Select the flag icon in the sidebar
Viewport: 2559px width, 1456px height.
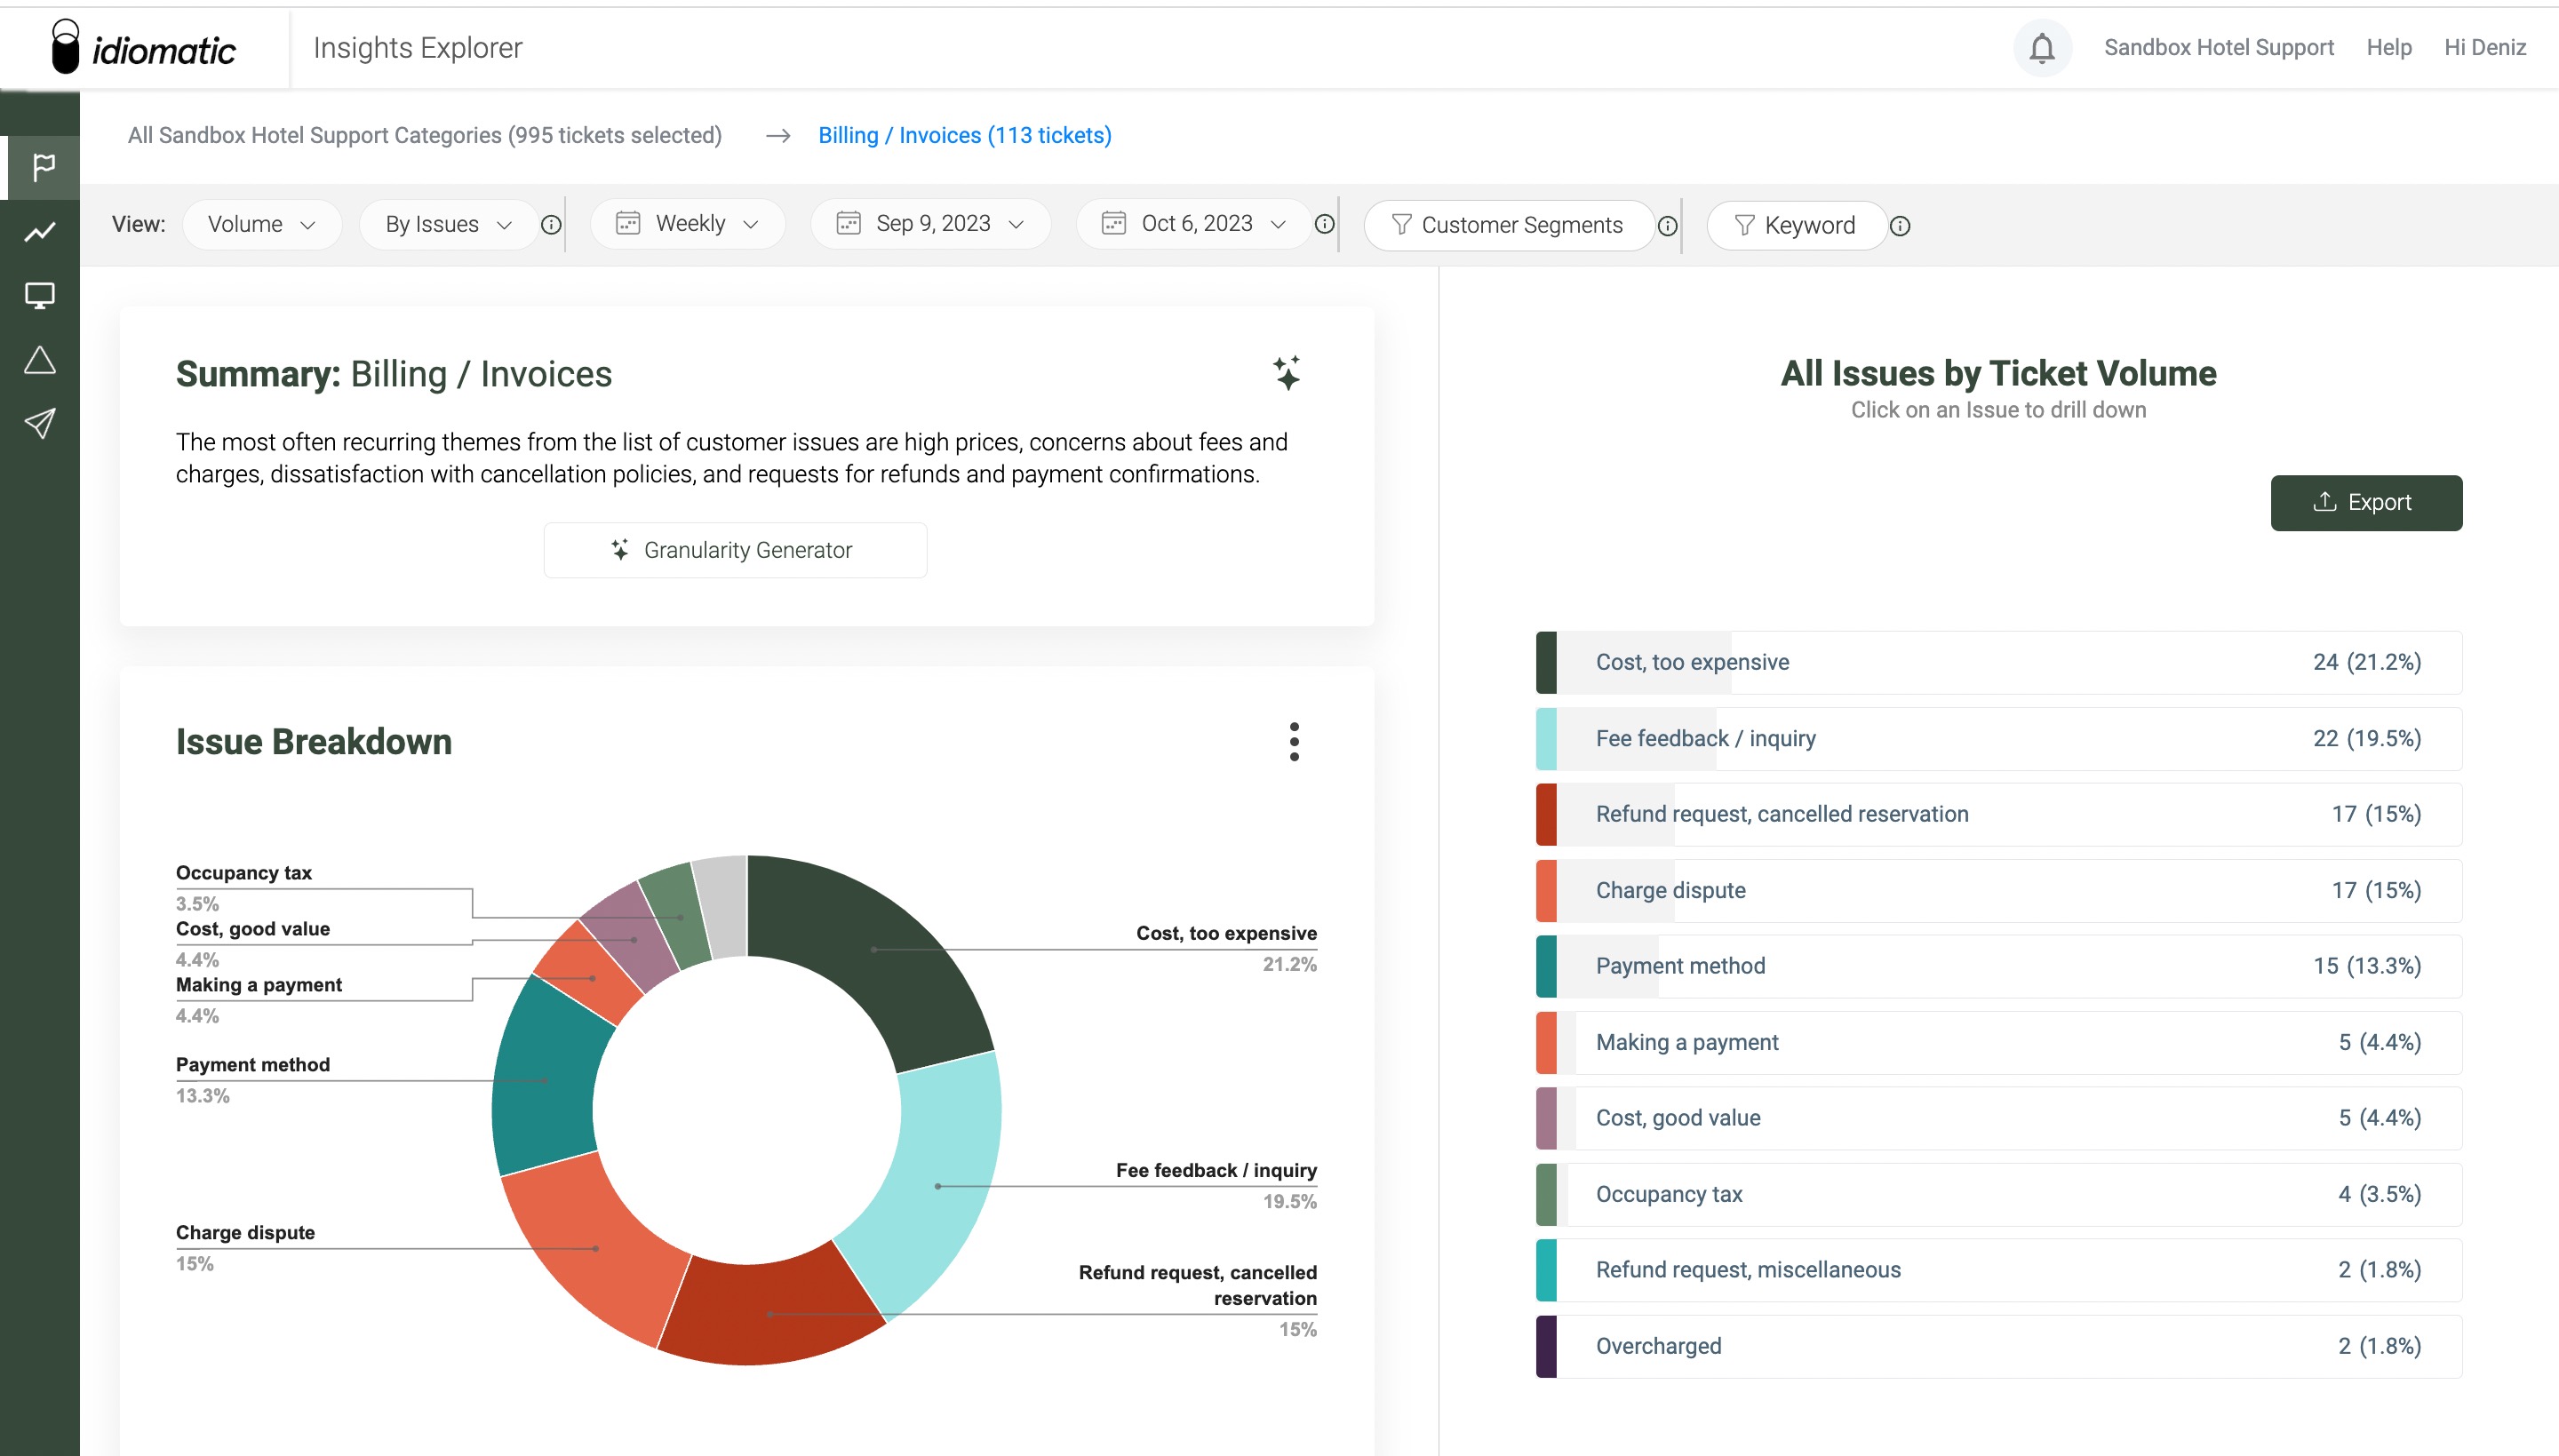pyautogui.click(x=40, y=166)
